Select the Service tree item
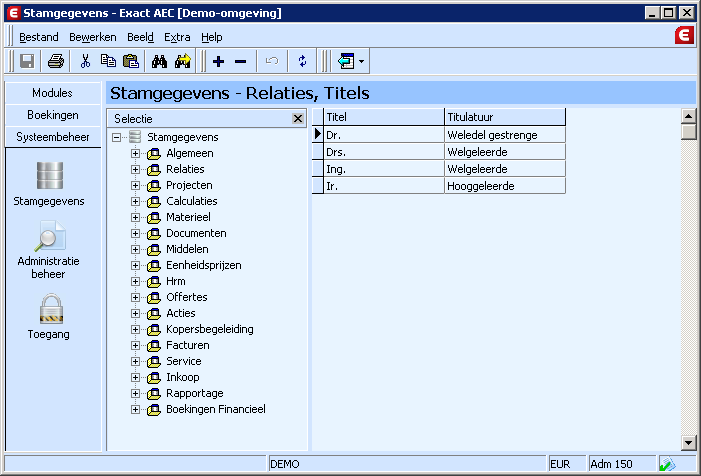The height and width of the screenshot is (476, 701). point(184,361)
